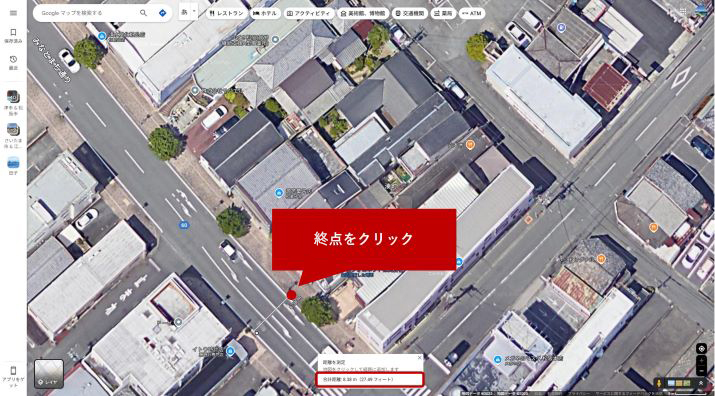Click the purple place pin at top right
715x396 pixels.
[x=562, y=28]
